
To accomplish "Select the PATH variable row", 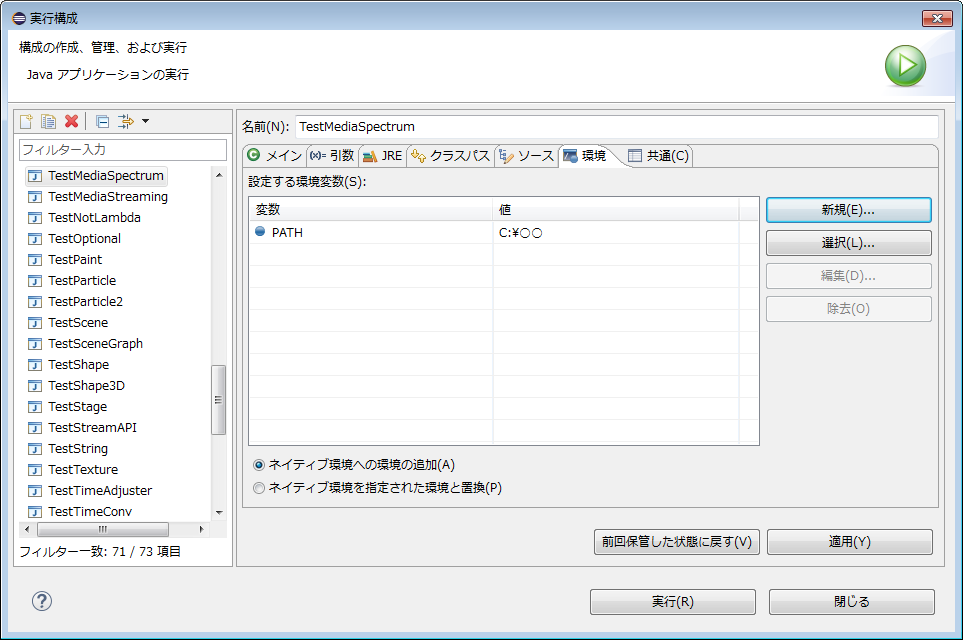I will [504, 232].
